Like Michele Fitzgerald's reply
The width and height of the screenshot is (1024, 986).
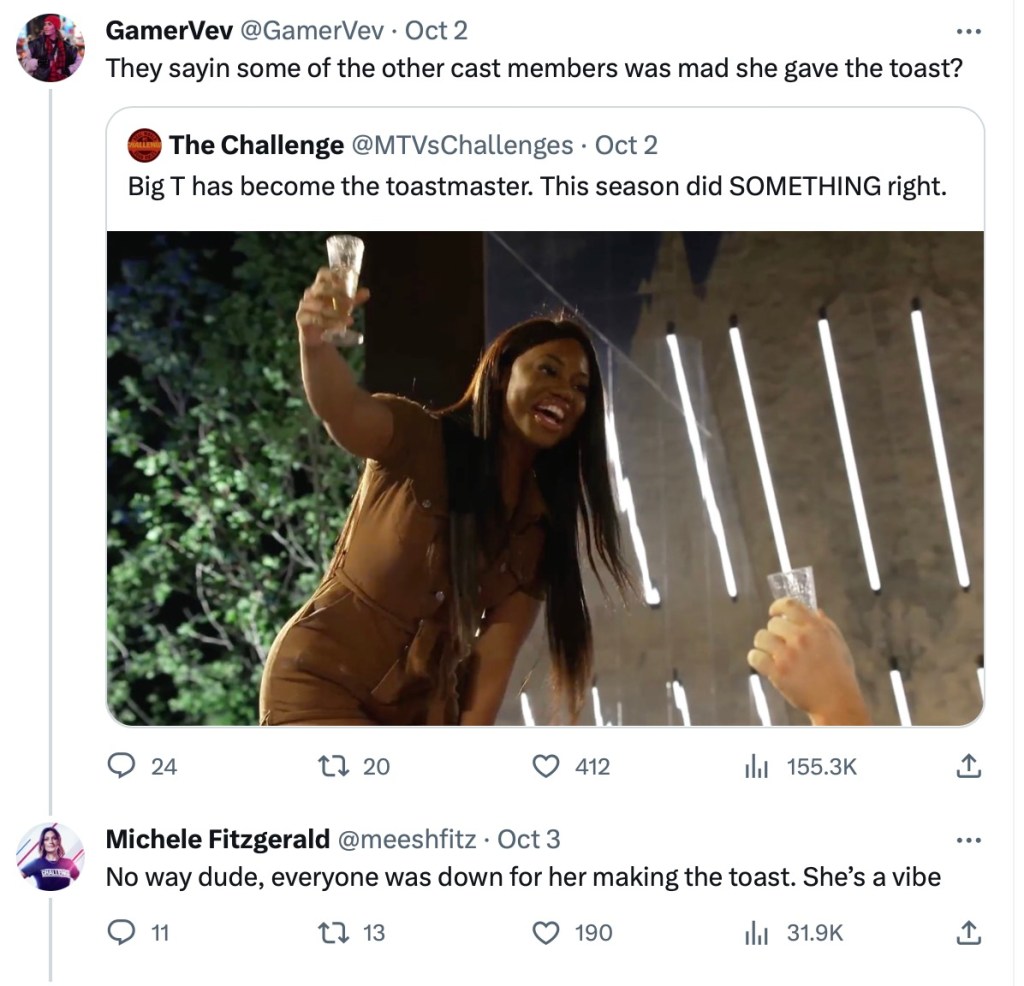coord(545,933)
